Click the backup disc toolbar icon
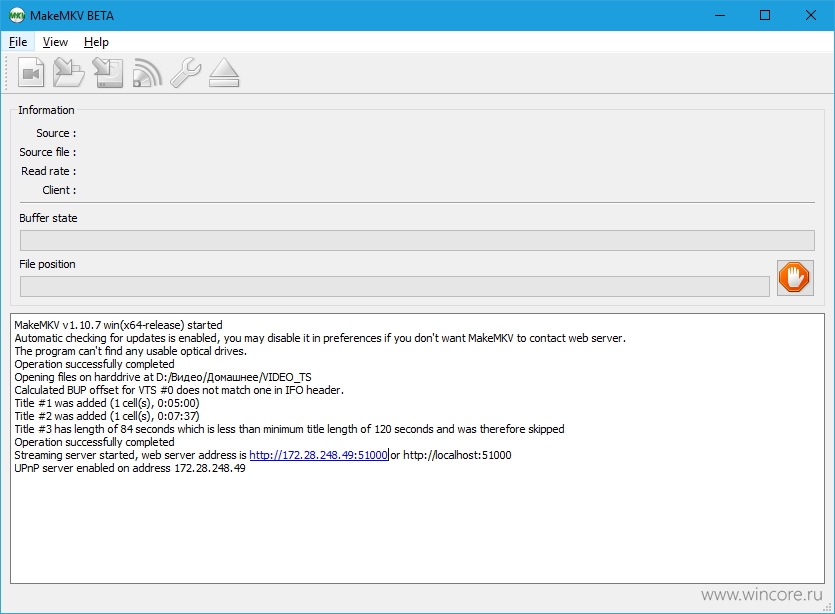 108,72
